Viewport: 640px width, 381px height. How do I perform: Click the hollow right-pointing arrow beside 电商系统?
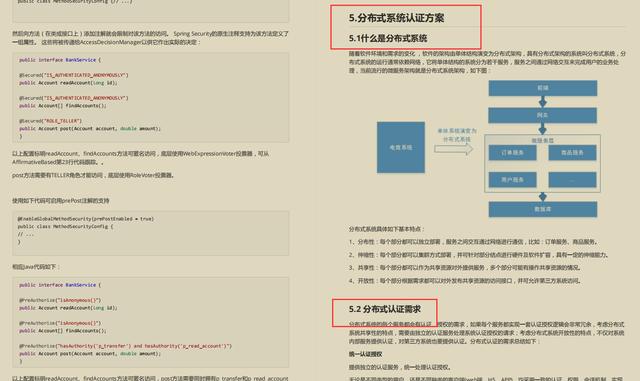(453, 149)
